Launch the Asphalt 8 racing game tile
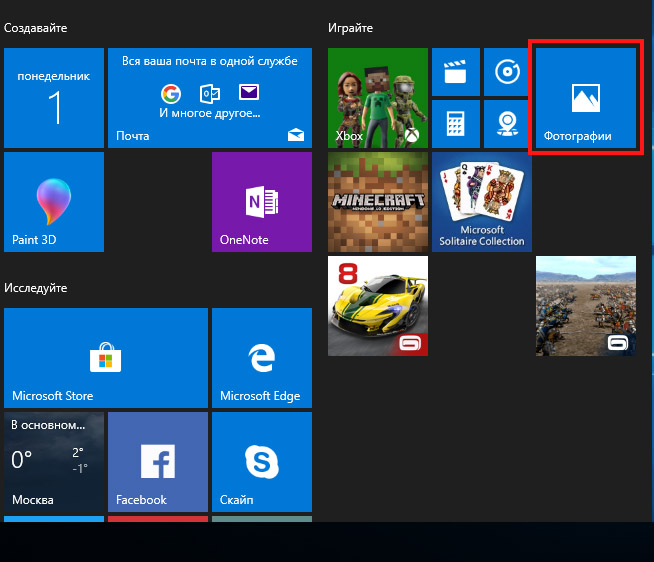 (378, 306)
